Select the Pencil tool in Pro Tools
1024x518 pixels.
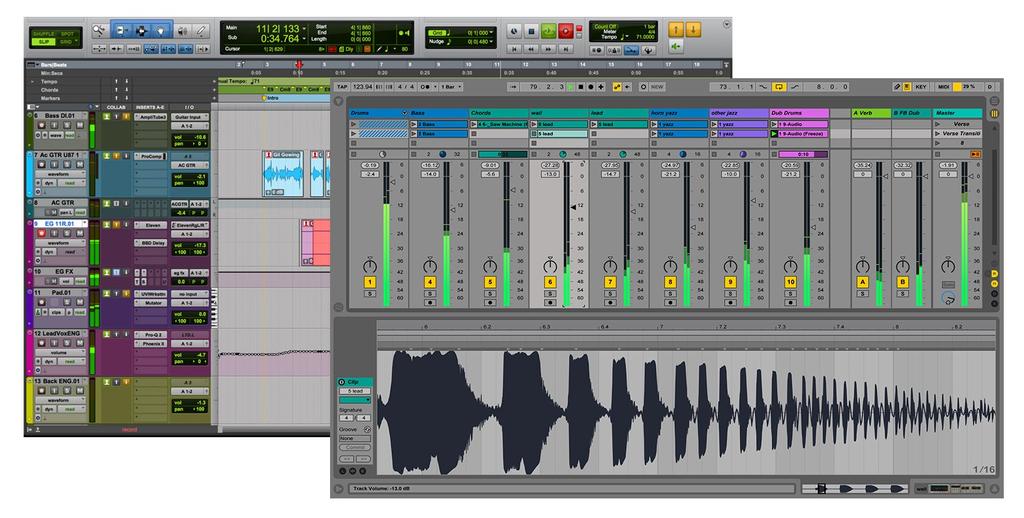pyautogui.click(x=201, y=31)
